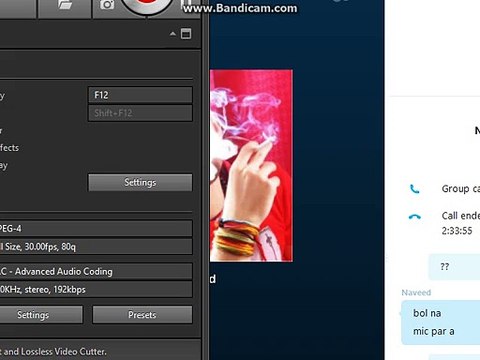Click the Shift+F12 hotkey field
The height and width of the screenshot is (360, 480).
click(x=140, y=113)
